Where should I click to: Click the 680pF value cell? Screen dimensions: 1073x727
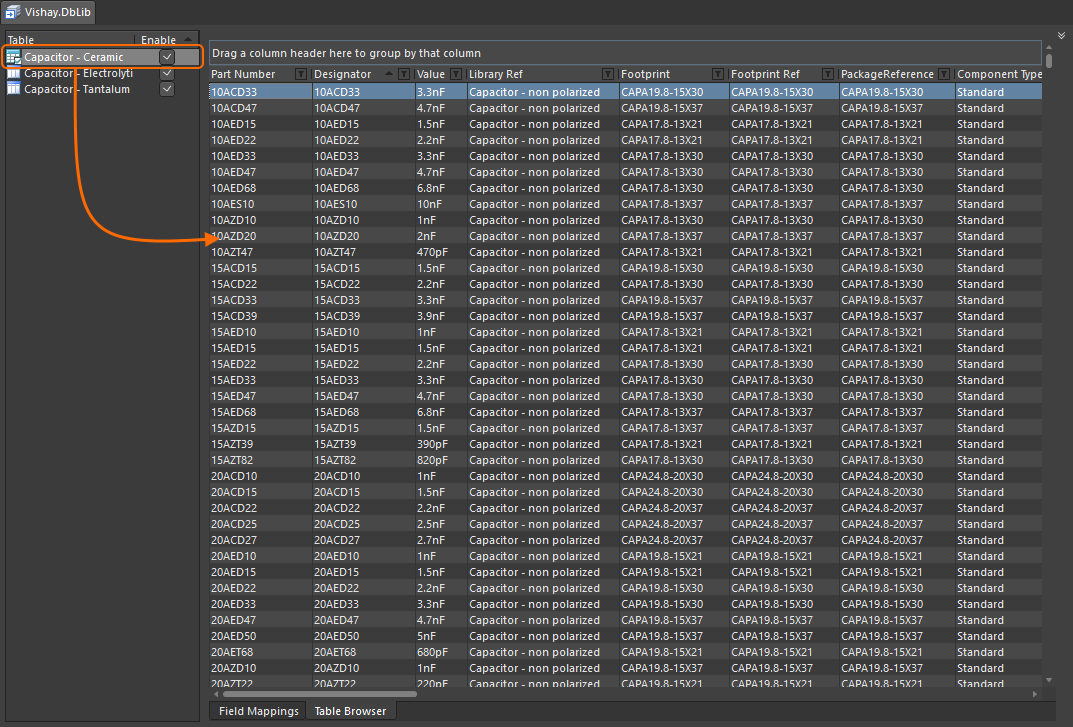point(441,652)
